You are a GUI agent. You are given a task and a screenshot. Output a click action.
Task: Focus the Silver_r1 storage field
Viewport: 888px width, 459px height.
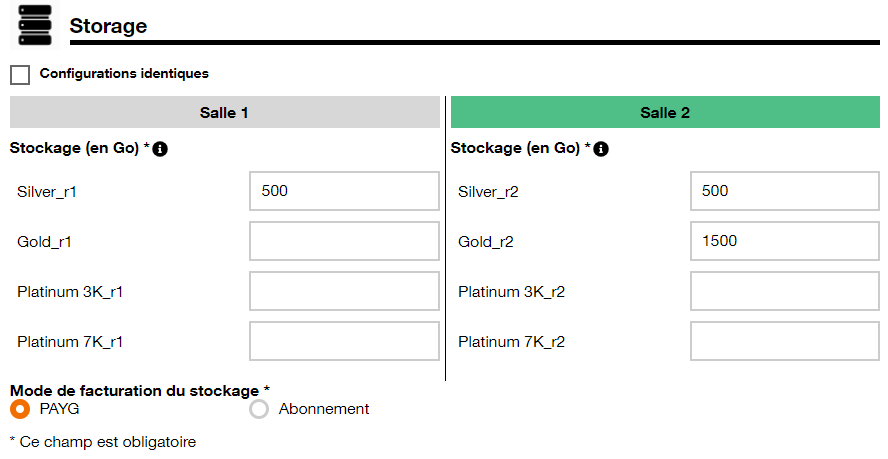(x=344, y=192)
